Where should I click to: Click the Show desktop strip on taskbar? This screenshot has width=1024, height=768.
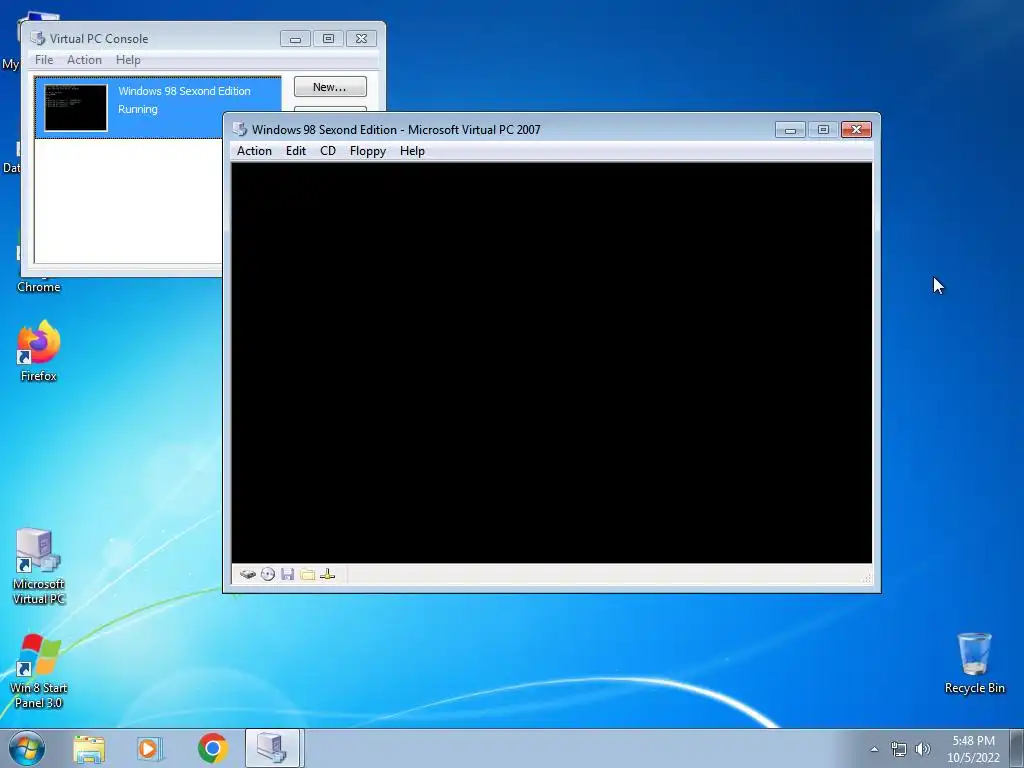pos(1017,748)
